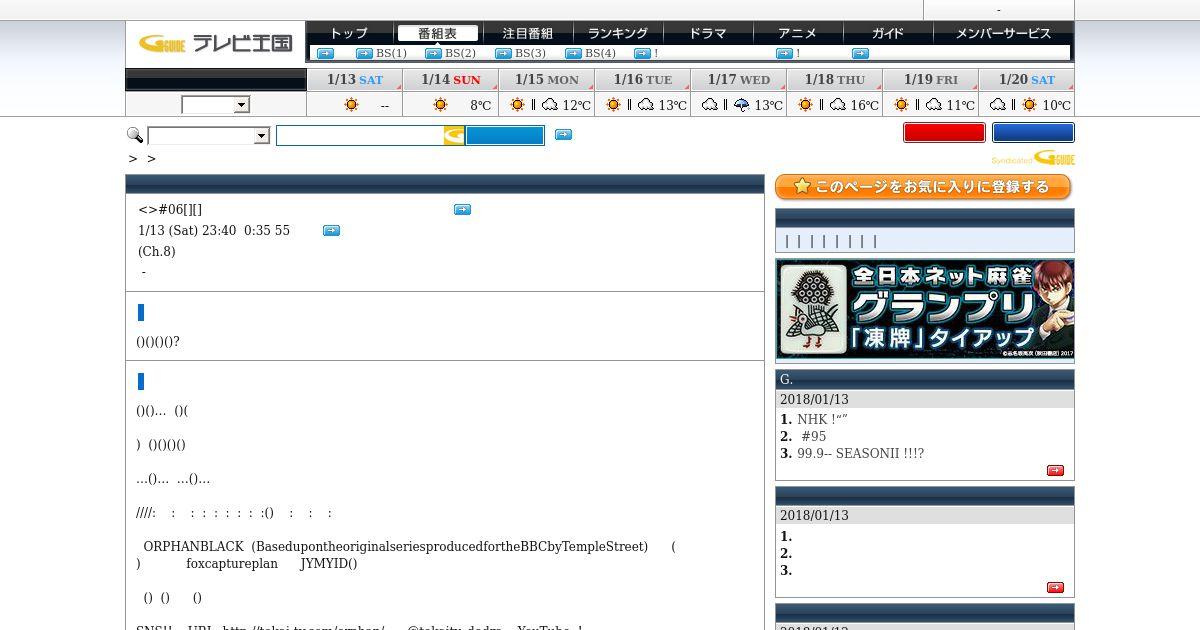The height and width of the screenshot is (630, 1200).
Task: Click the BS(3) link
Action: click(x=530, y=53)
